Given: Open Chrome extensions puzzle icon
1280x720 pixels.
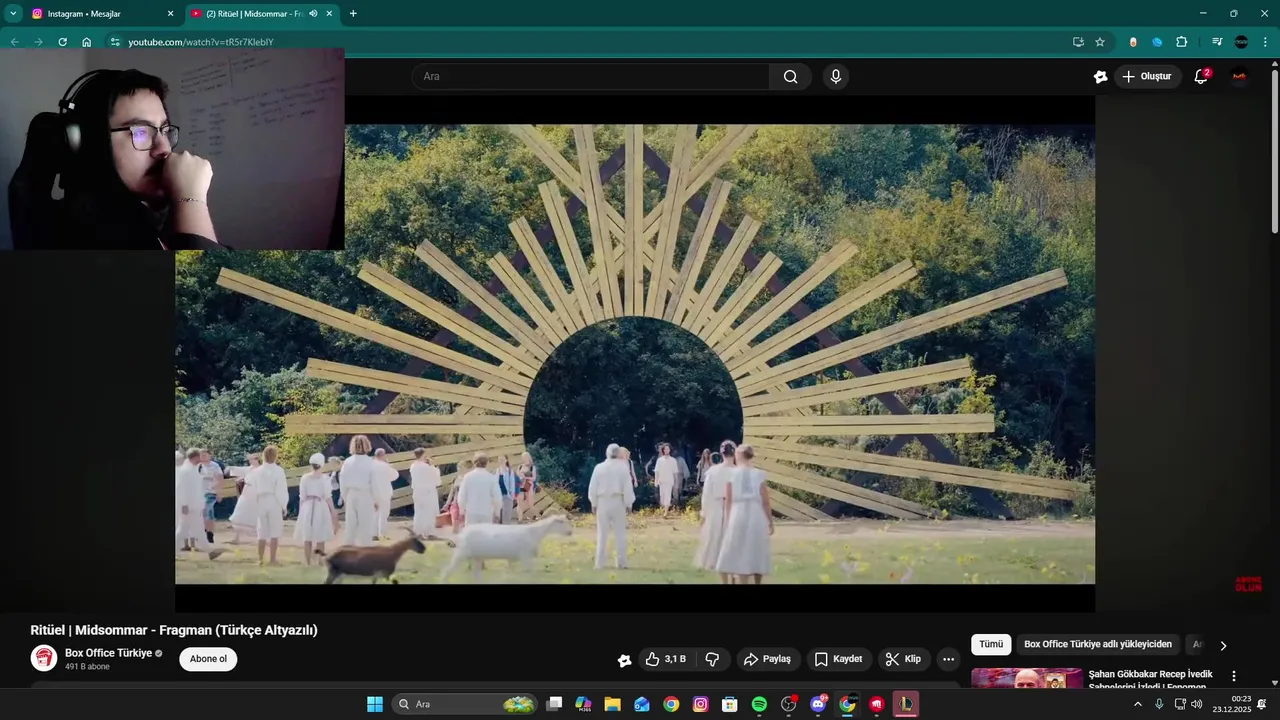Looking at the screenshot, I should (x=1182, y=42).
